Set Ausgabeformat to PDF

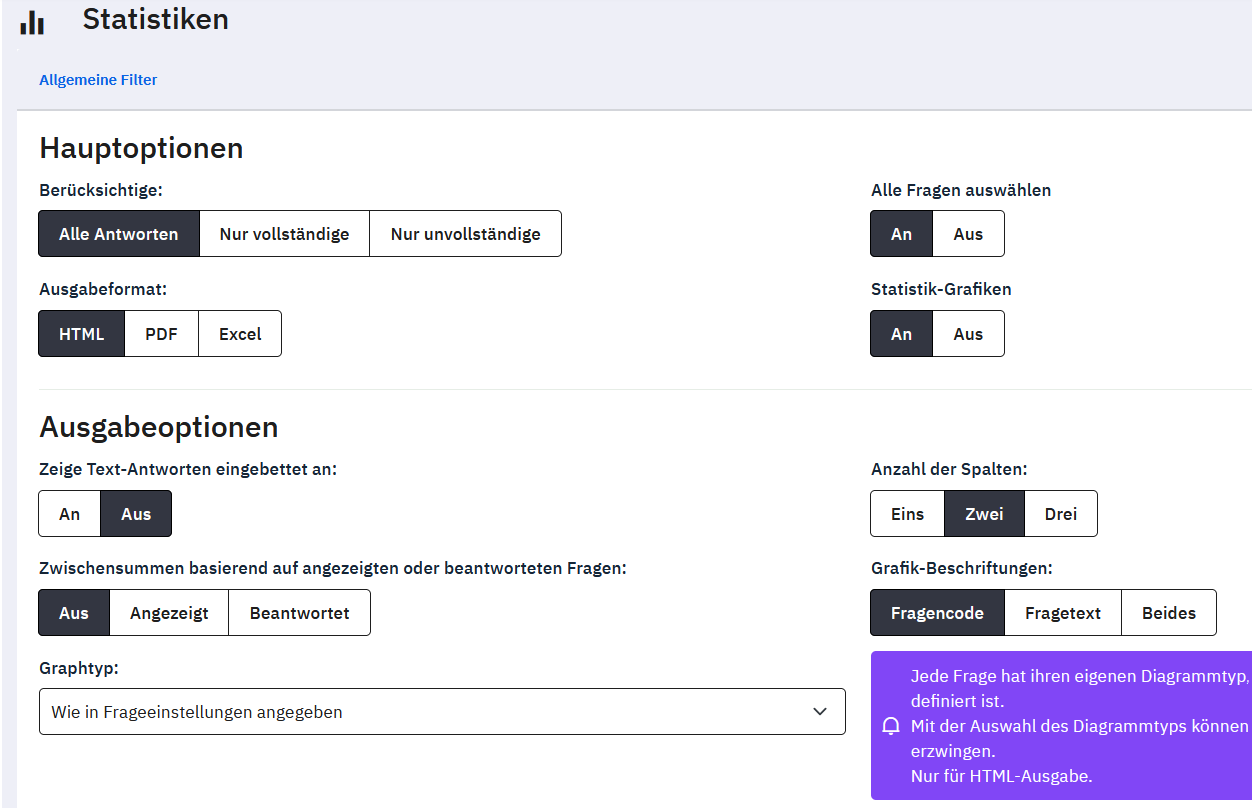coord(161,334)
